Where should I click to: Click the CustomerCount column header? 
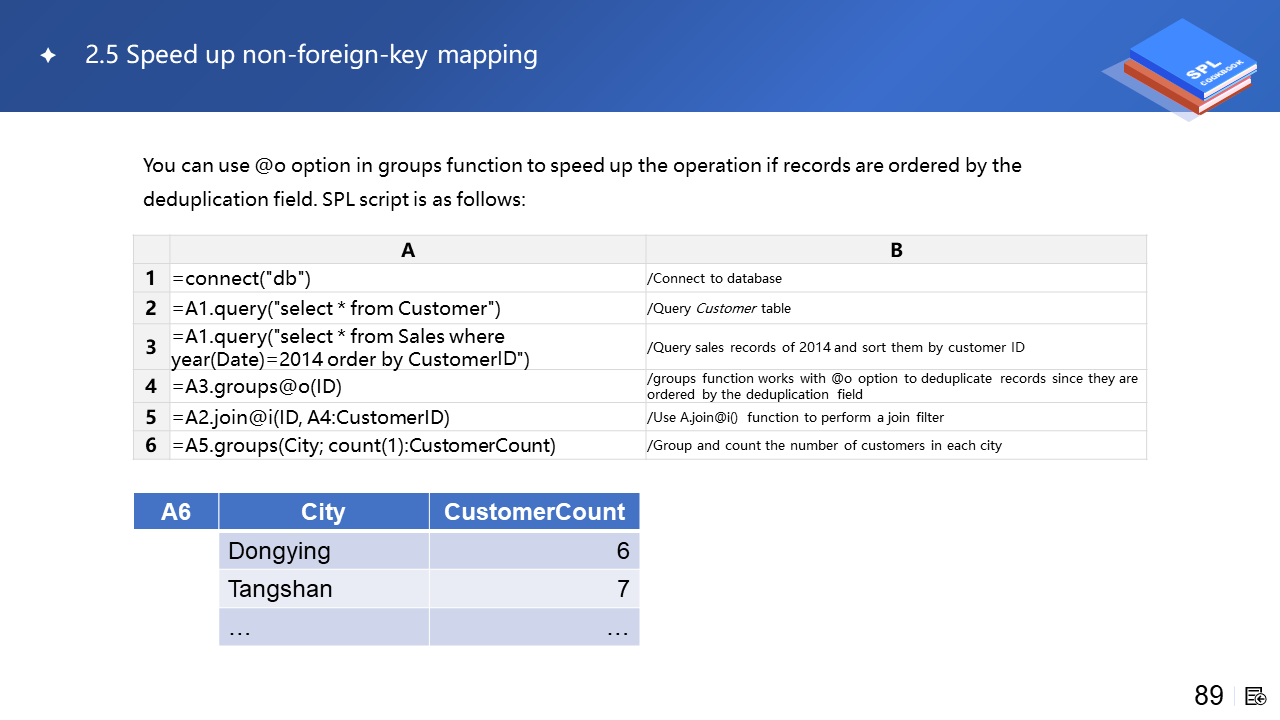(x=534, y=512)
